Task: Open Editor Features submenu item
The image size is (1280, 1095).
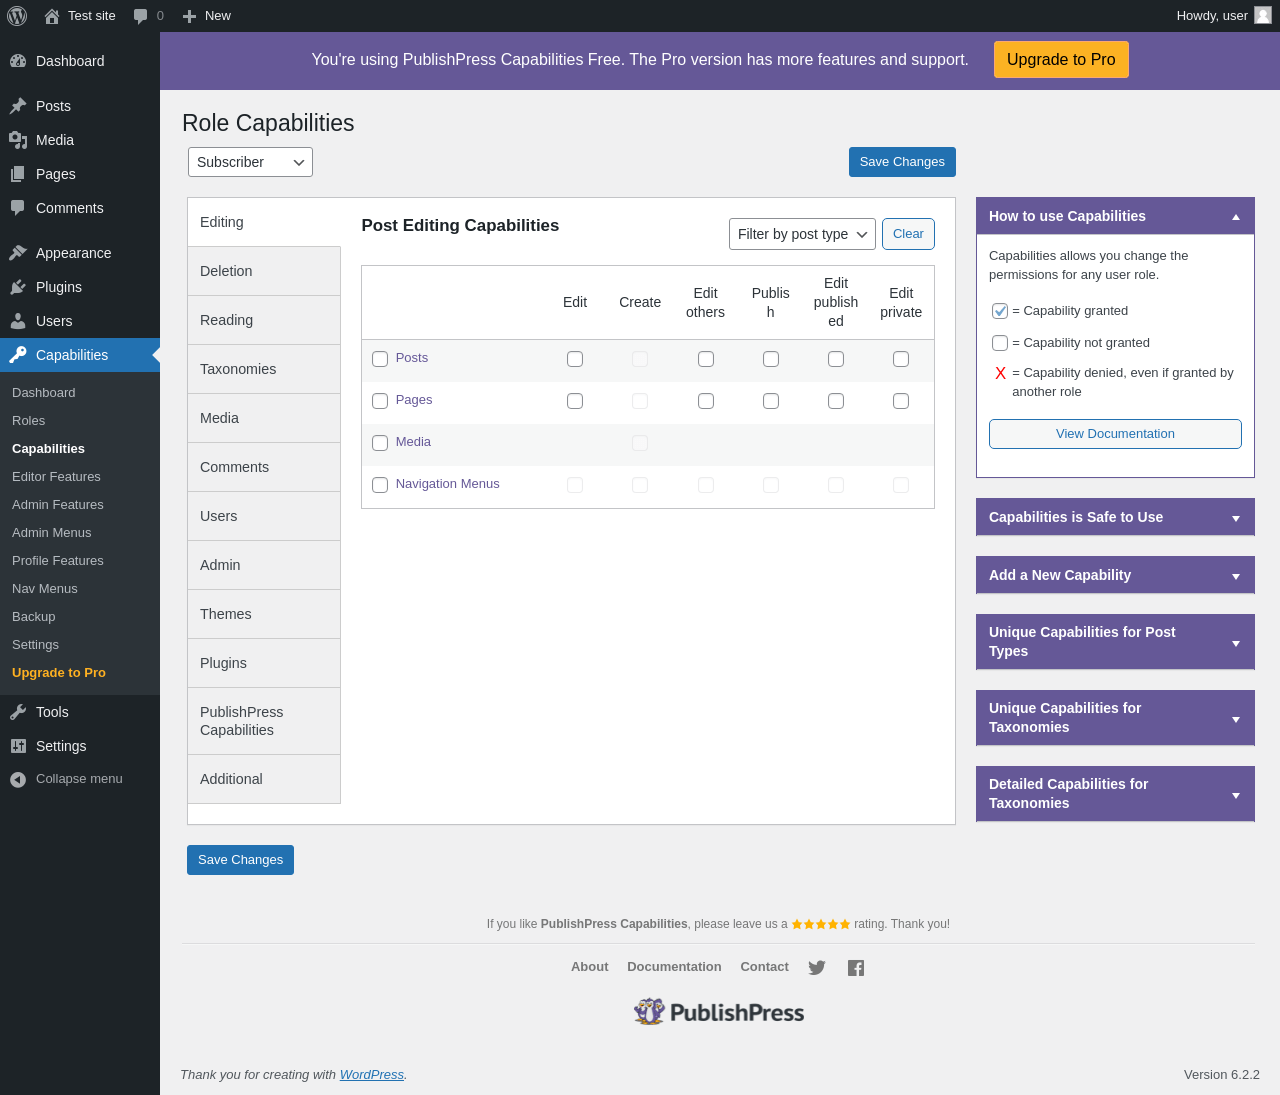Action: [x=56, y=477]
